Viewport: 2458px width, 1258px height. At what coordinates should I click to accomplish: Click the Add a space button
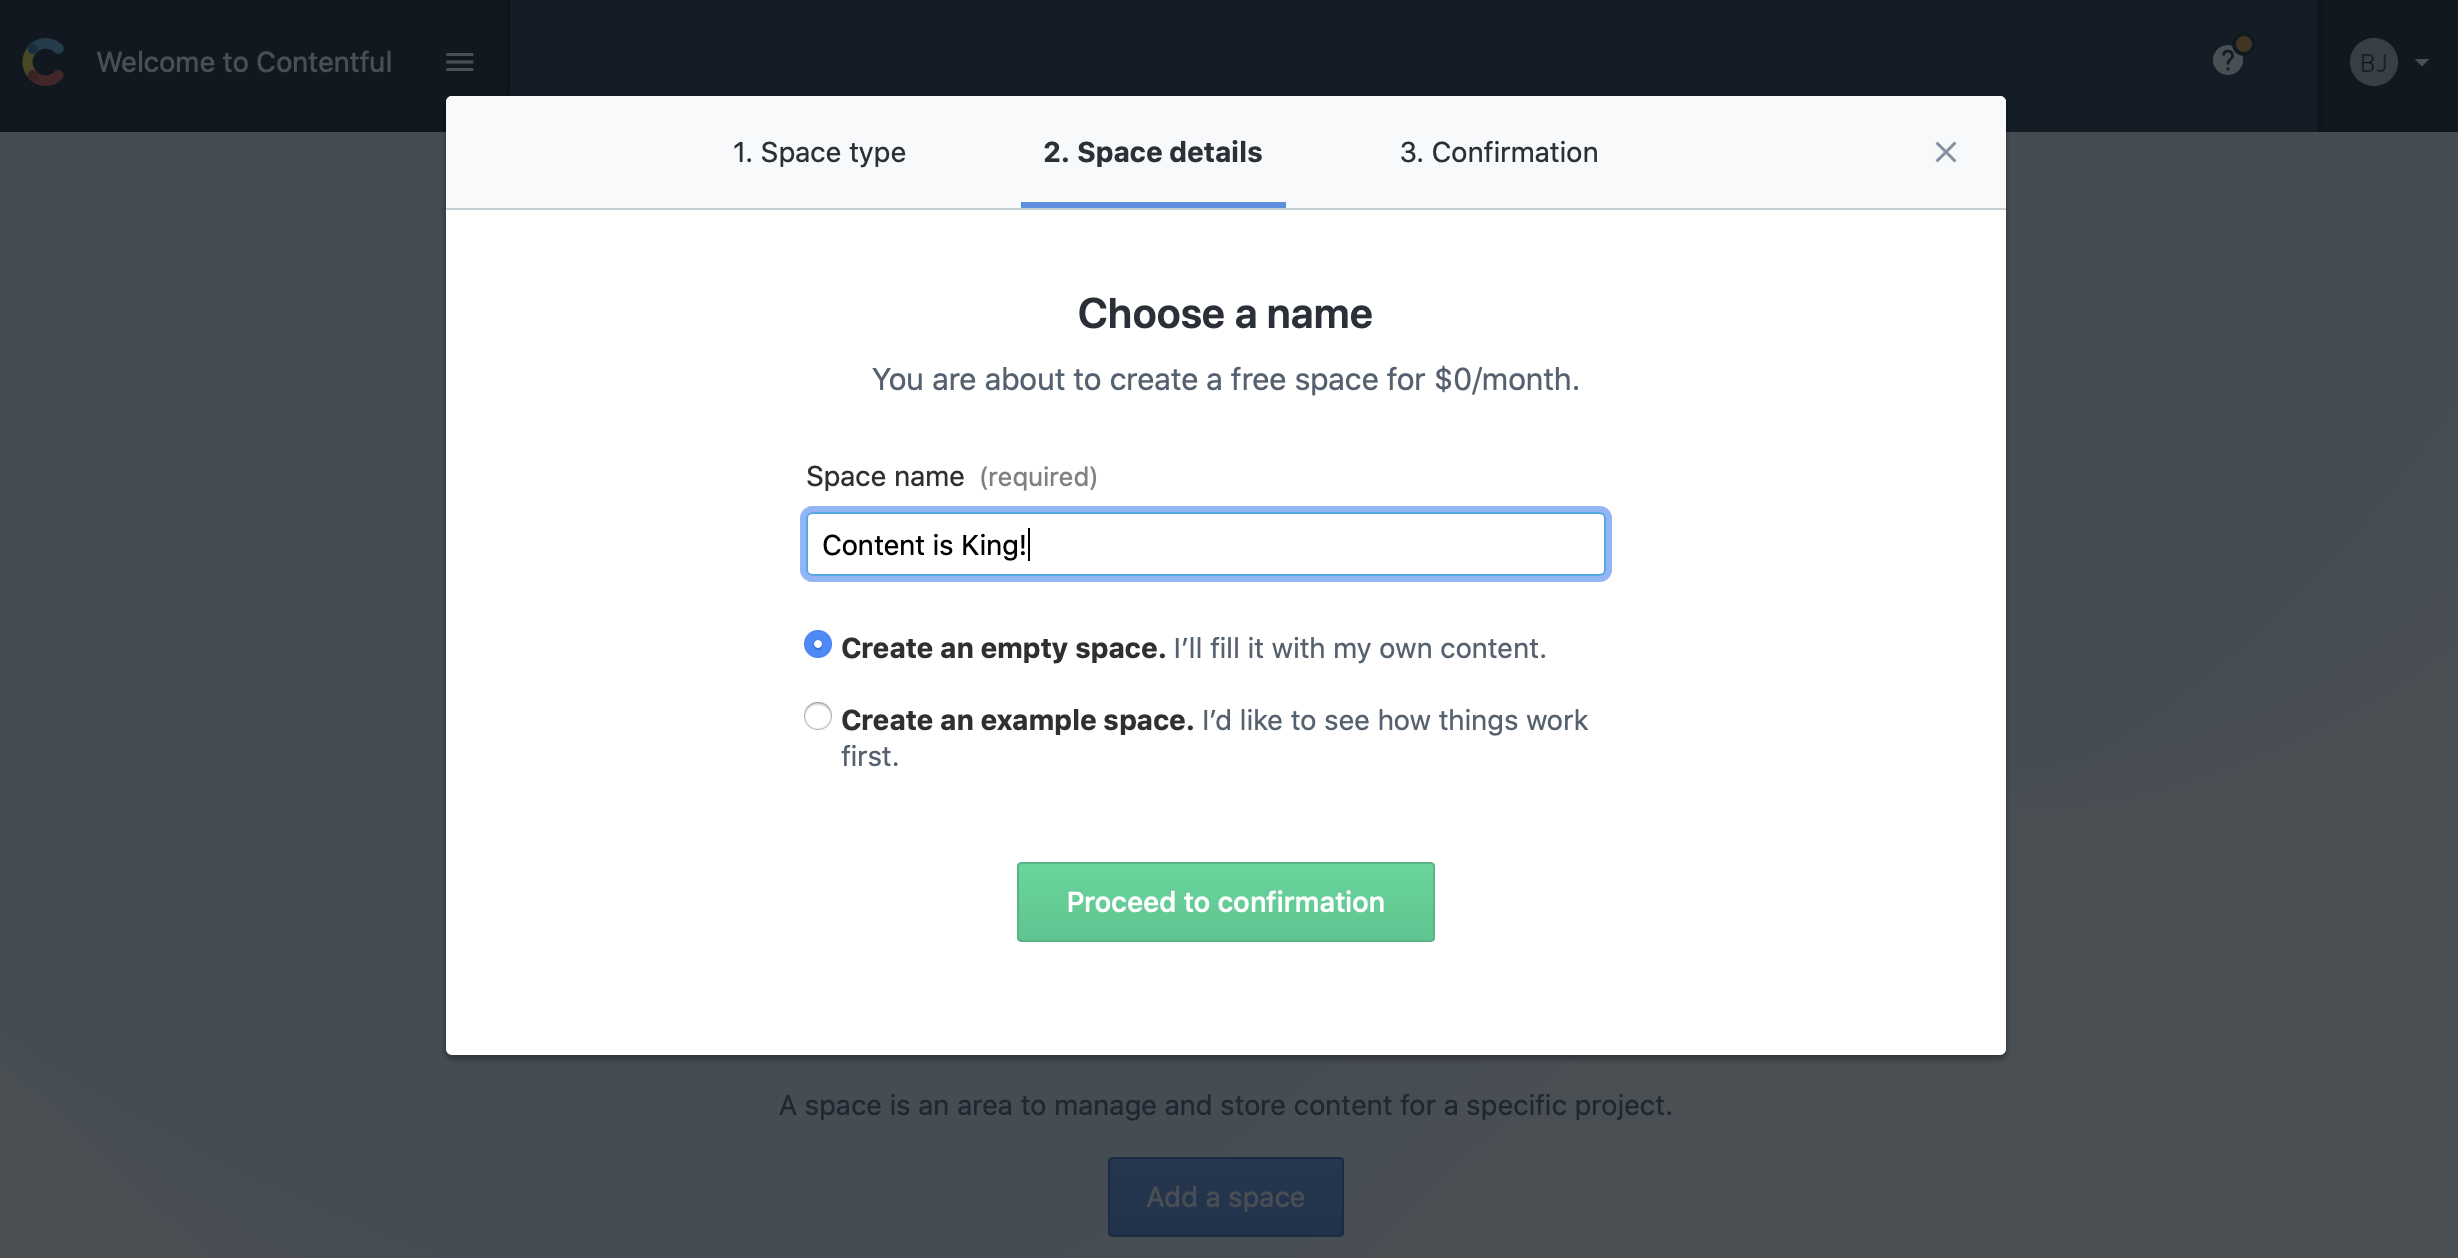[1225, 1197]
